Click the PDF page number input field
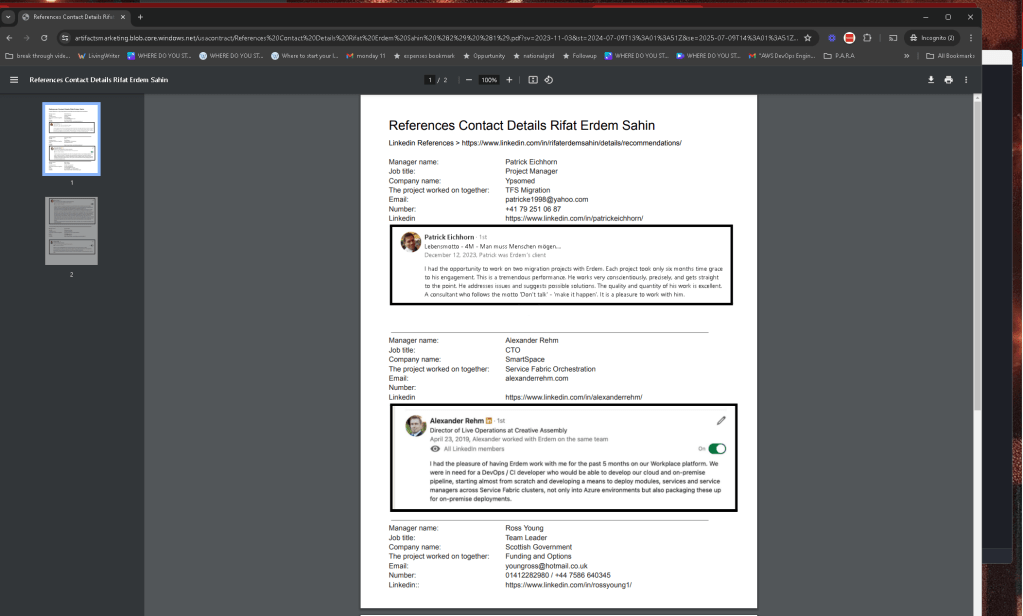 430,80
